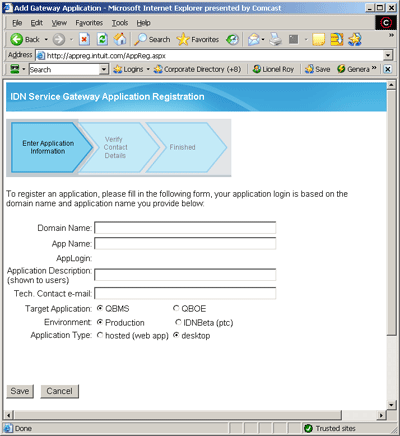Click the blue star toolbar icon at far right
Screen dimensions: 400x436
click(355, 39)
